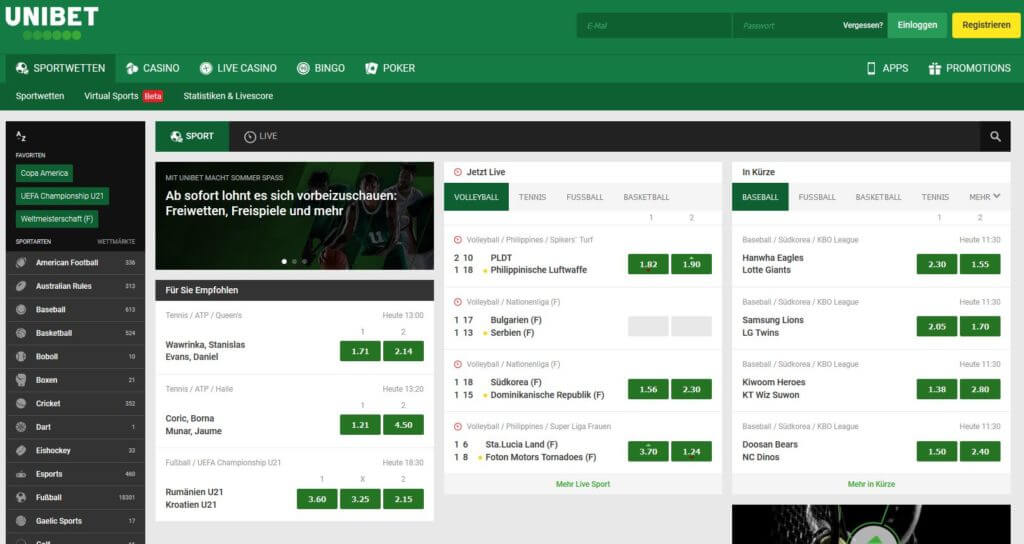This screenshot has height=544, width=1024.
Task: Click the Casino cards icon
Action: [132, 68]
